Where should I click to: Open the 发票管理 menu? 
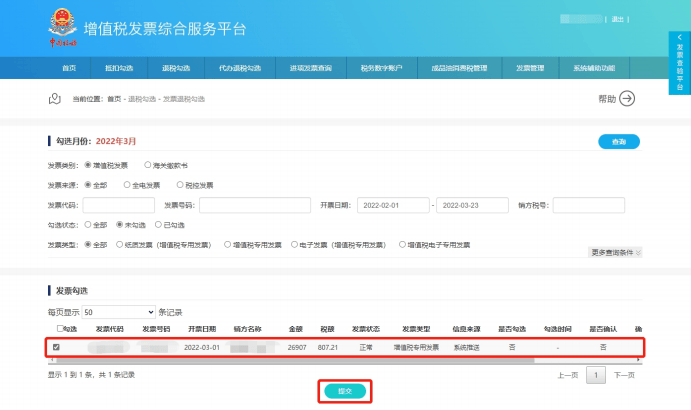tap(530, 68)
